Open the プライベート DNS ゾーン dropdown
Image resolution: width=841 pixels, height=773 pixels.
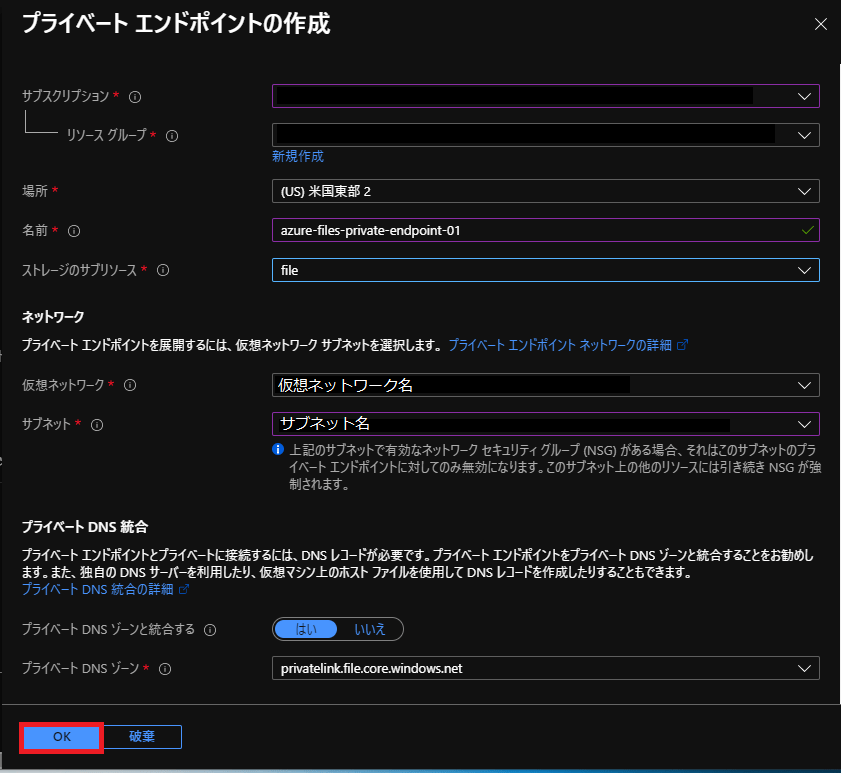tap(545, 668)
